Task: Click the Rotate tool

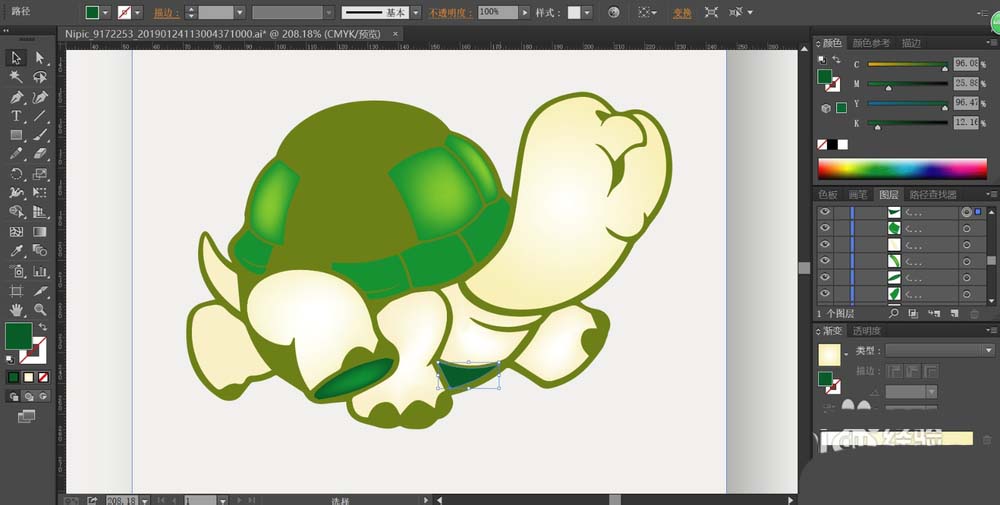Action: coord(17,174)
